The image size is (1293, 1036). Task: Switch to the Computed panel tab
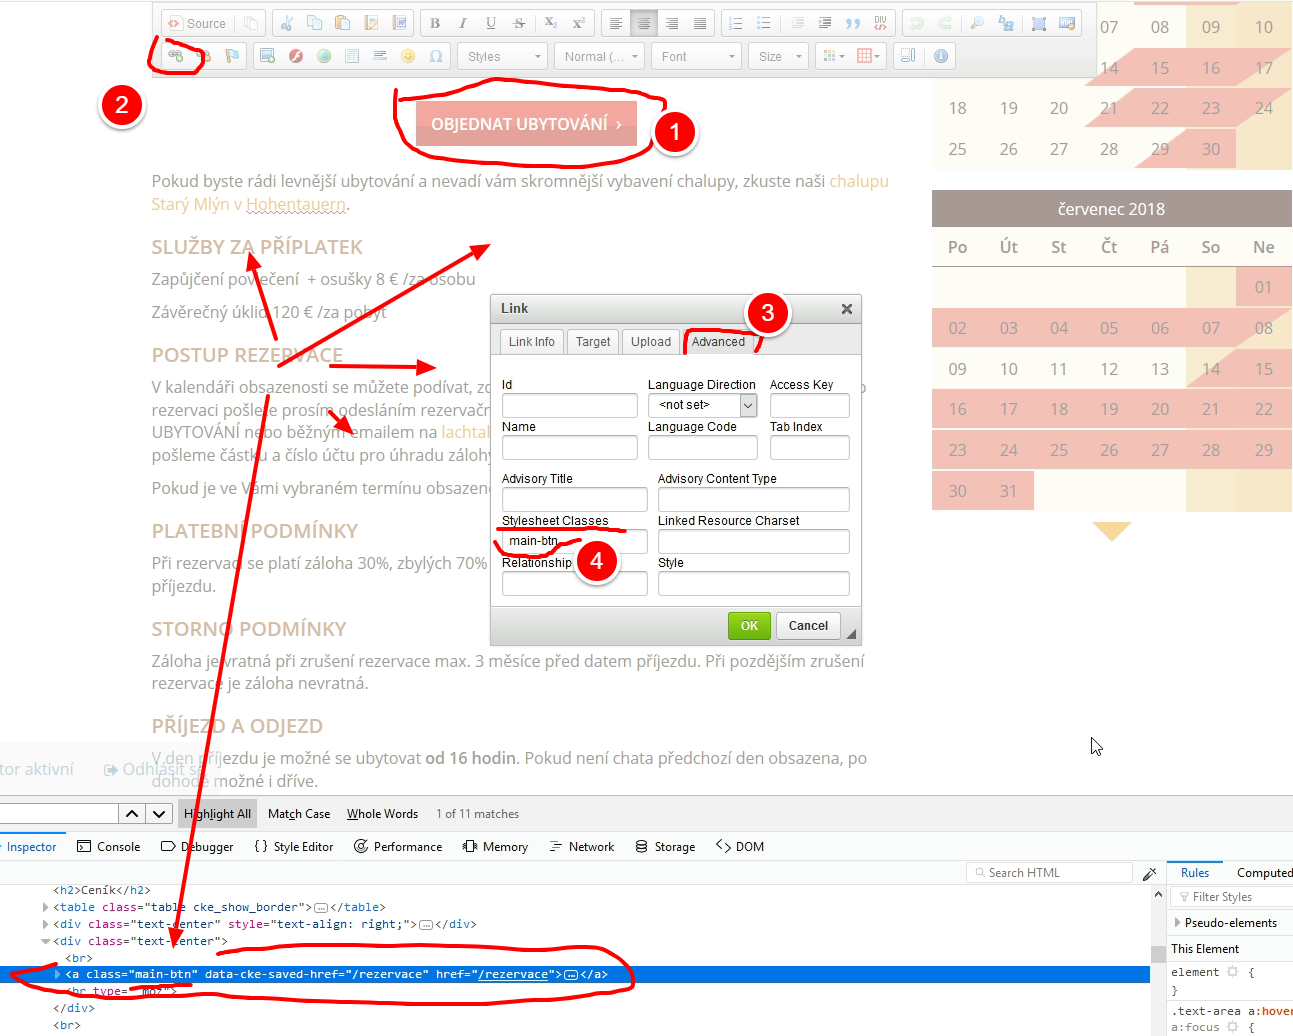[x=1263, y=873]
